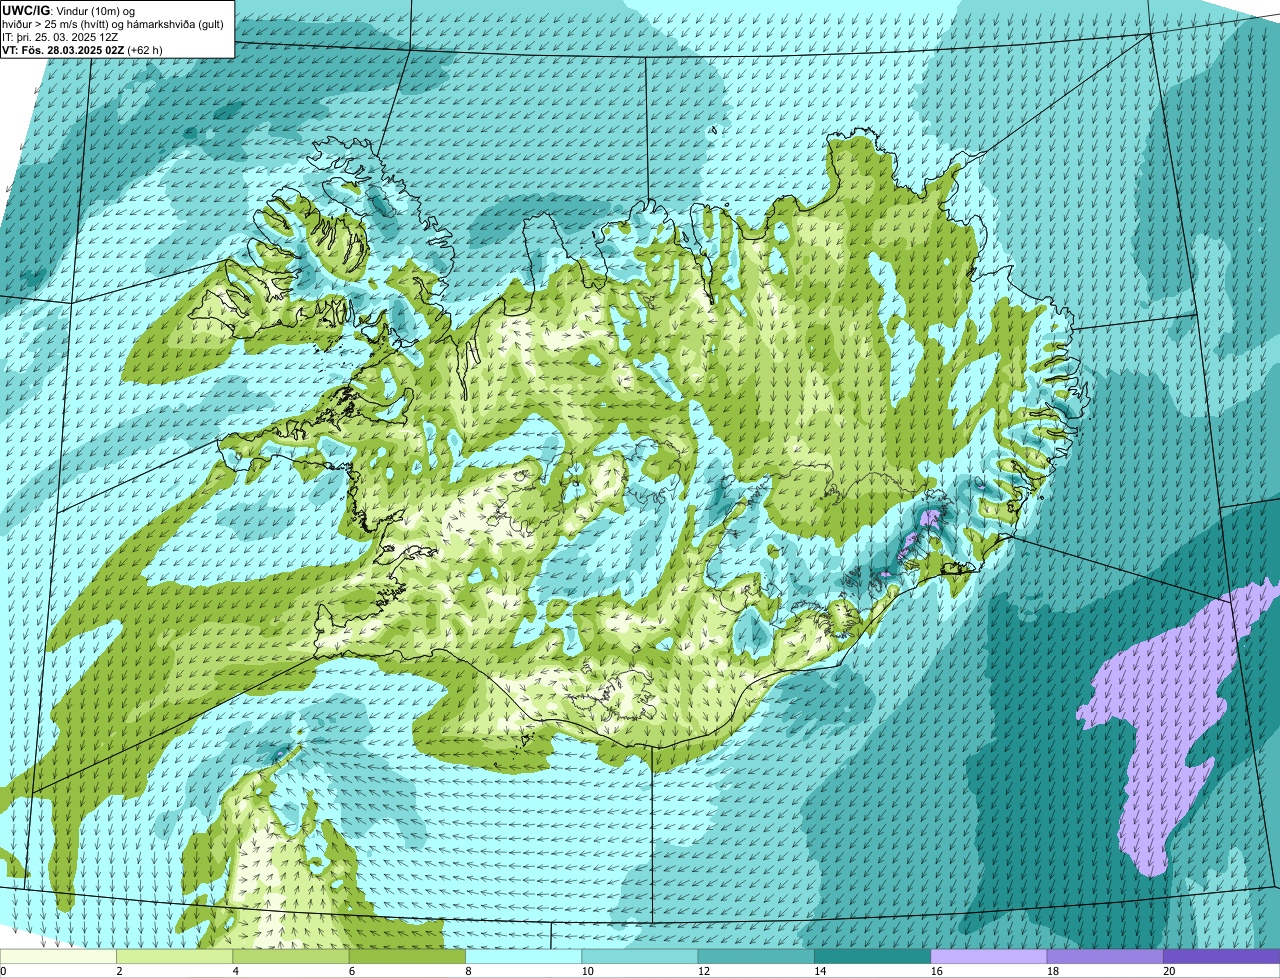
Task: Click the scale label '20'
Action: pos(1167,971)
